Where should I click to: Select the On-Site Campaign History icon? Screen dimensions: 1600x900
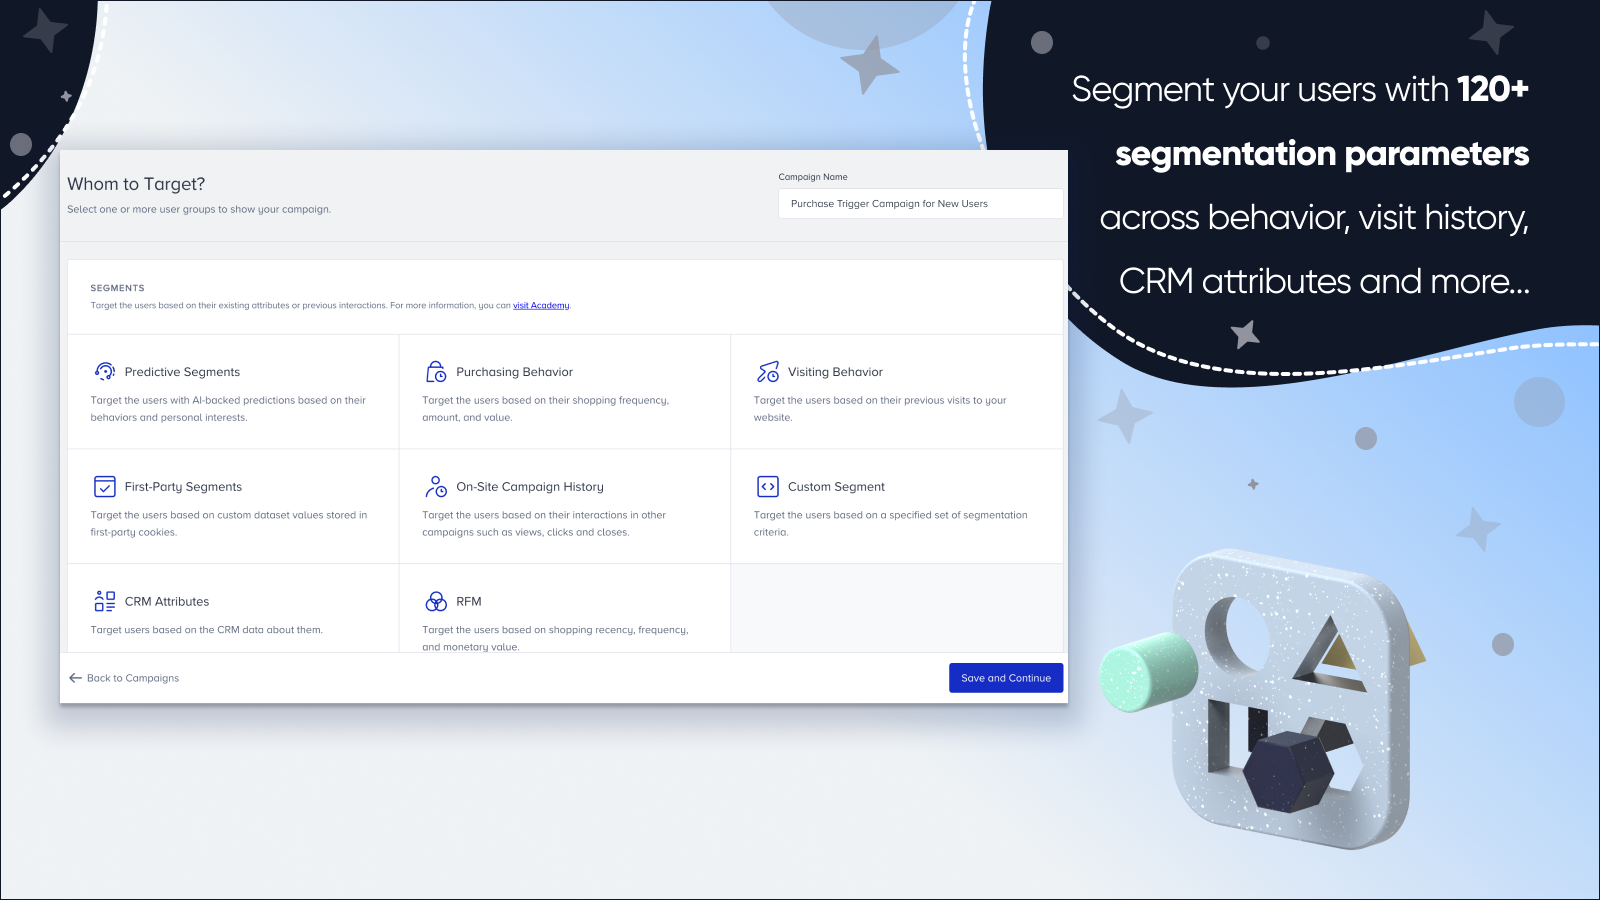[x=435, y=486]
